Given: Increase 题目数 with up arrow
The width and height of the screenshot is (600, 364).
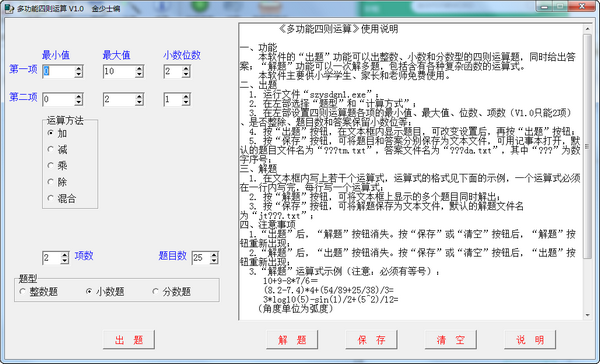Looking at the screenshot, I should click(214, 255).
